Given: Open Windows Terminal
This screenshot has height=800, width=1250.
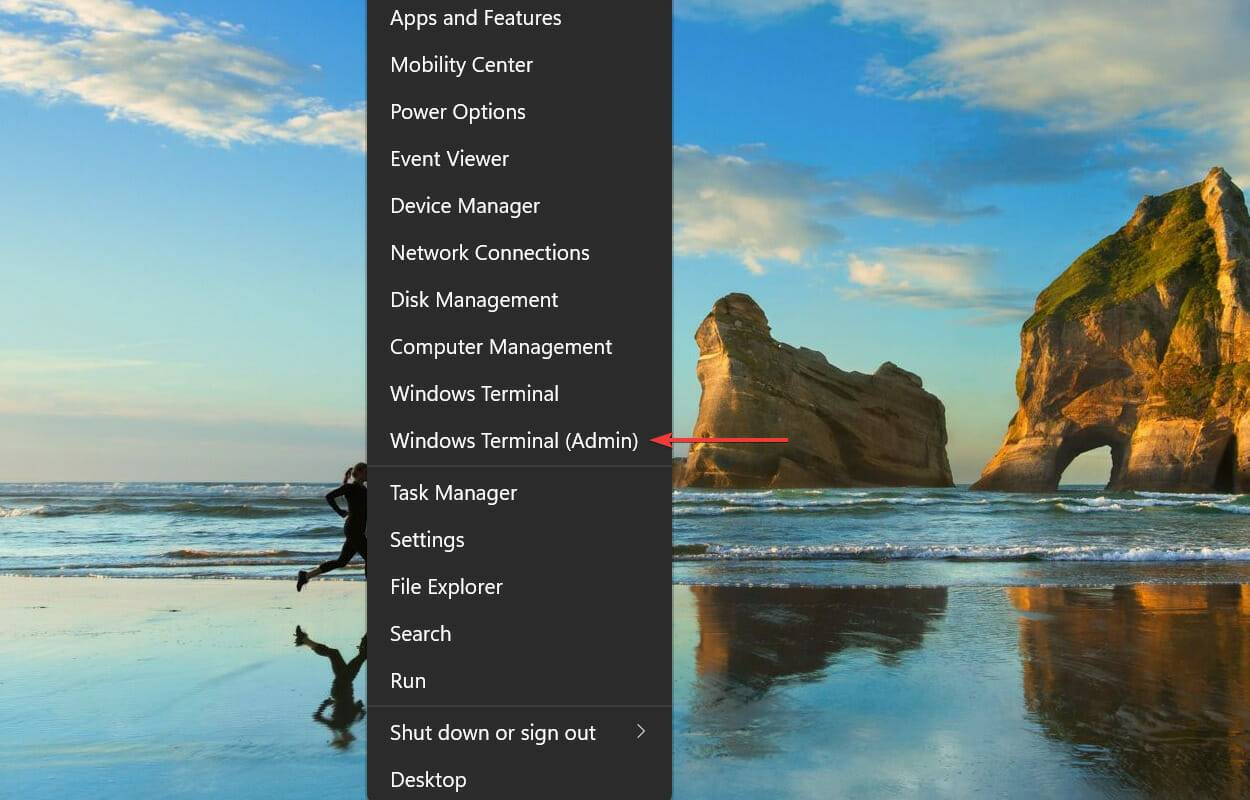Looking at the screenshot, I should coord(474,393).
